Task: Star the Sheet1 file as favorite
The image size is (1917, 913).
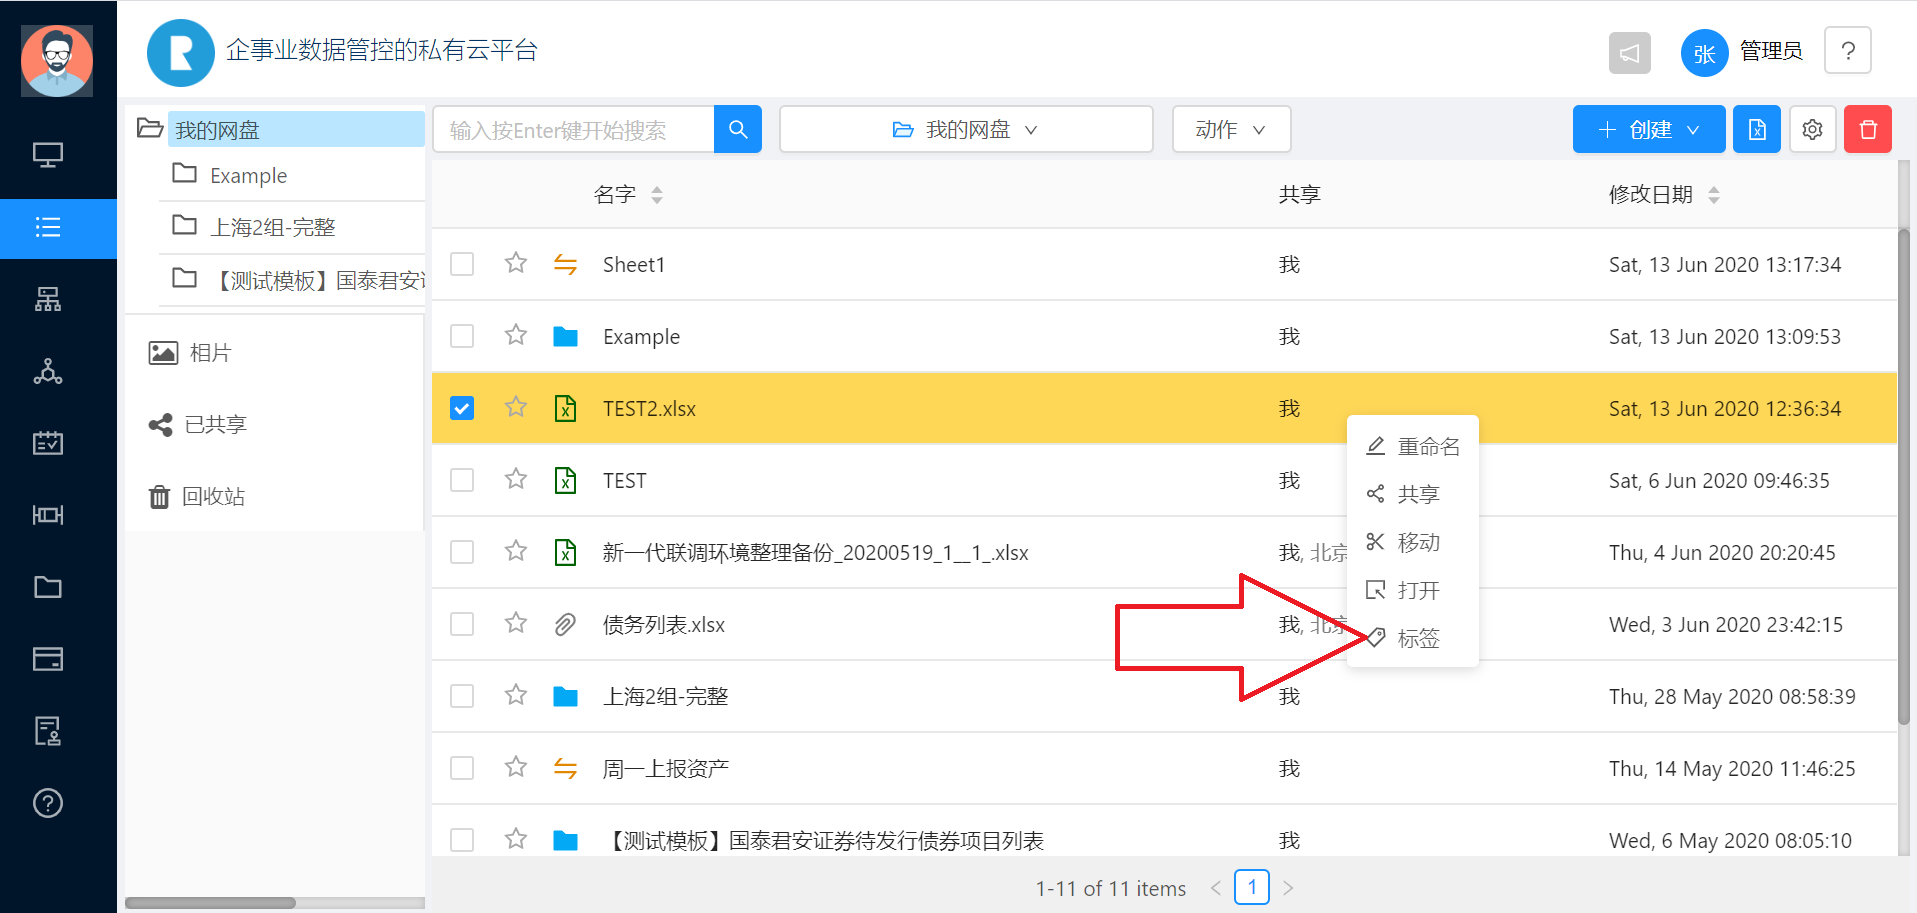Action: tap(516, 264)
